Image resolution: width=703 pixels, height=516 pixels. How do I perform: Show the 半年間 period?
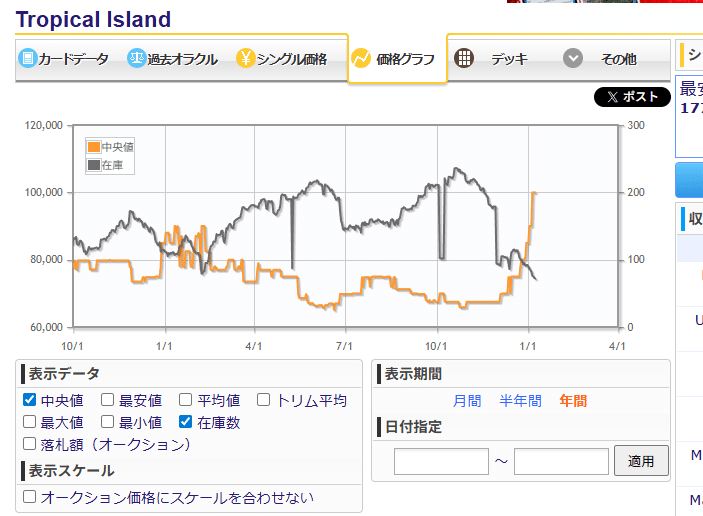point(520,400)
